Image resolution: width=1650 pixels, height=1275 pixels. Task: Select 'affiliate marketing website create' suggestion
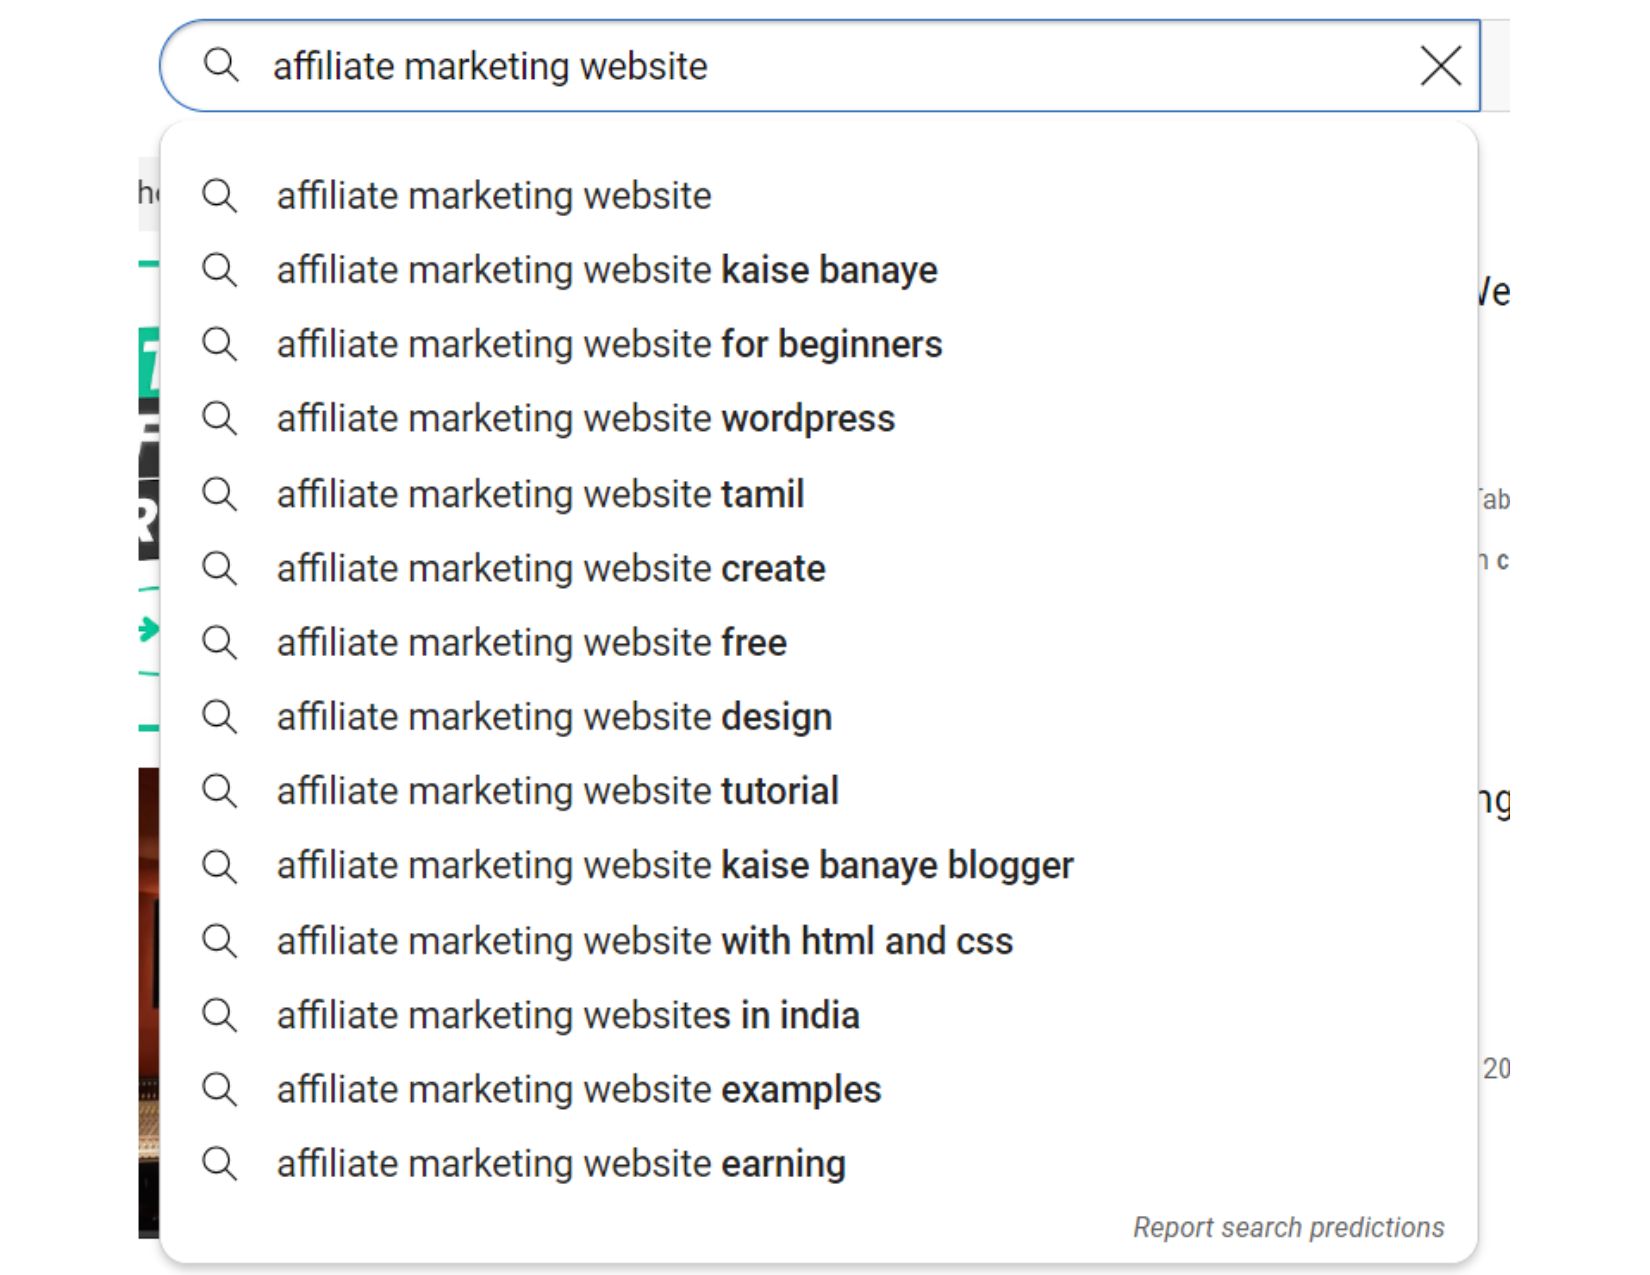point(550,568)
